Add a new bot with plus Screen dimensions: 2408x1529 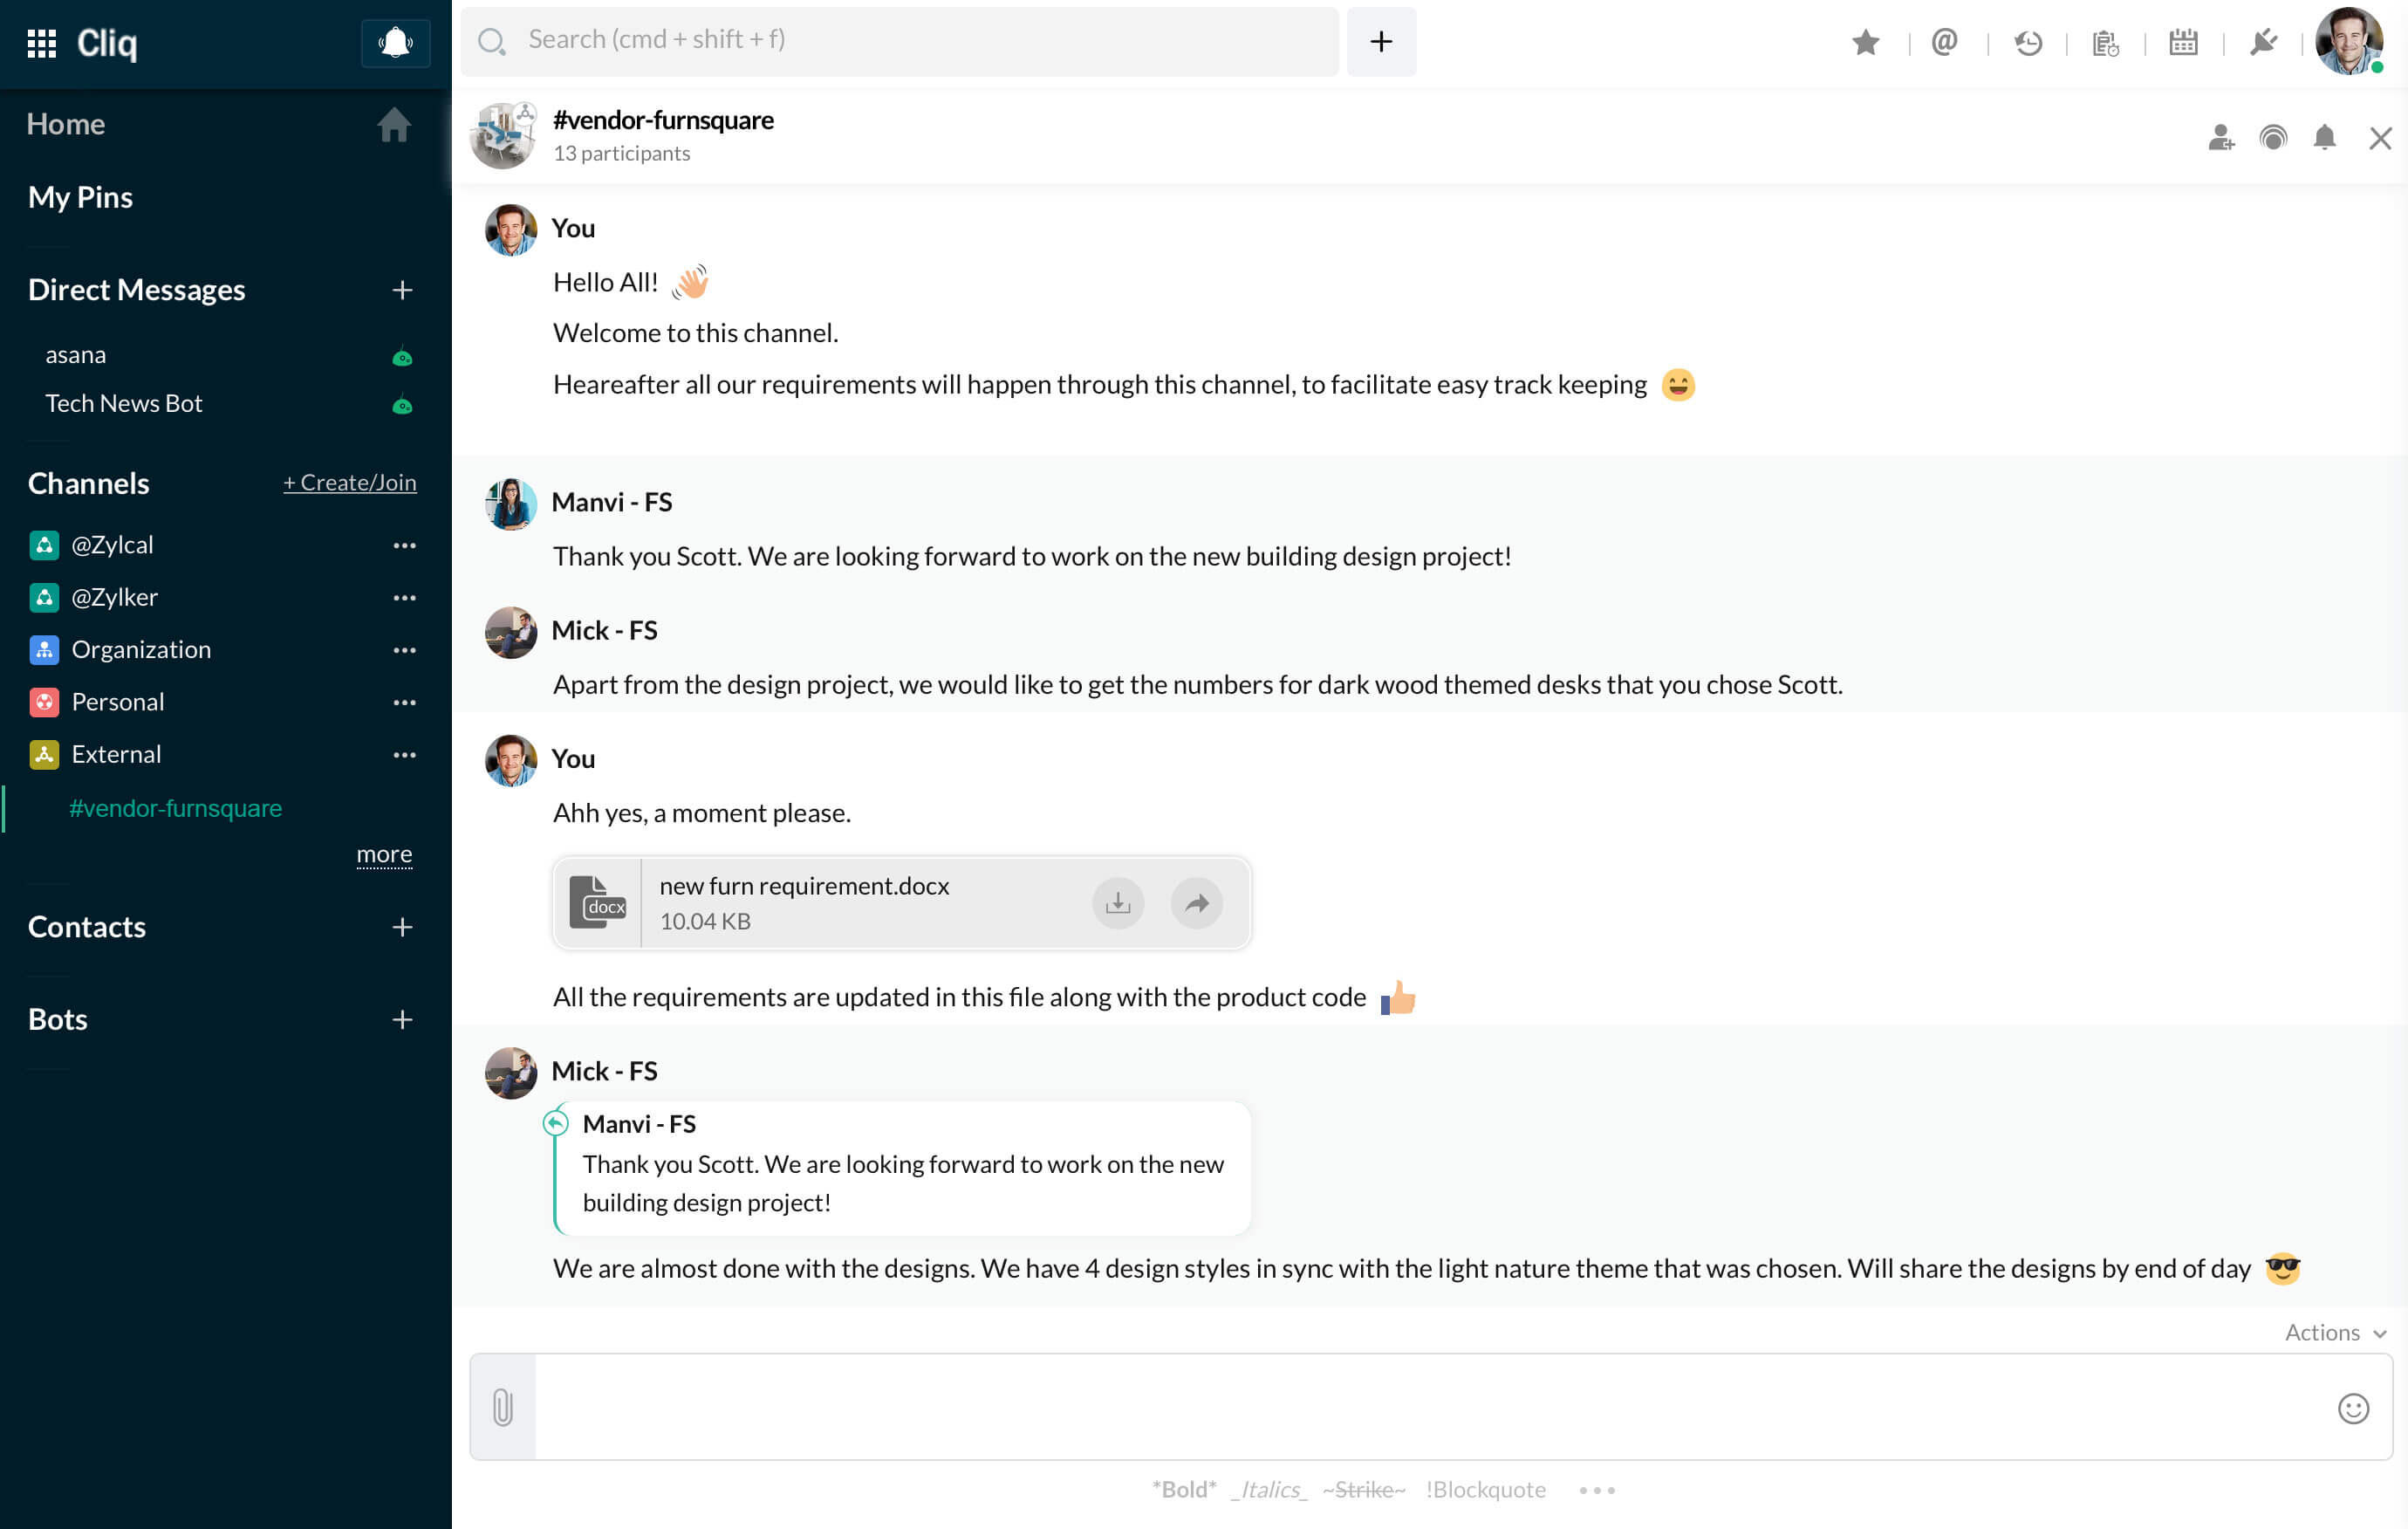(402, 1020)
